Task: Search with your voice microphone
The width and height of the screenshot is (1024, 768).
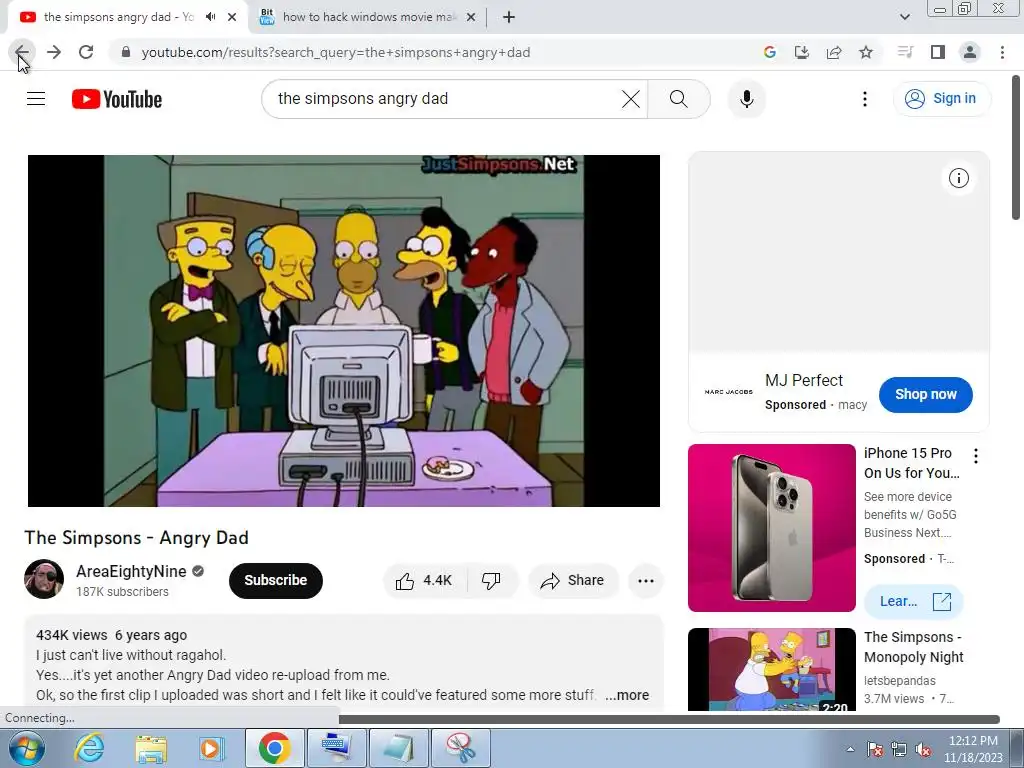Action: point(746,99)
